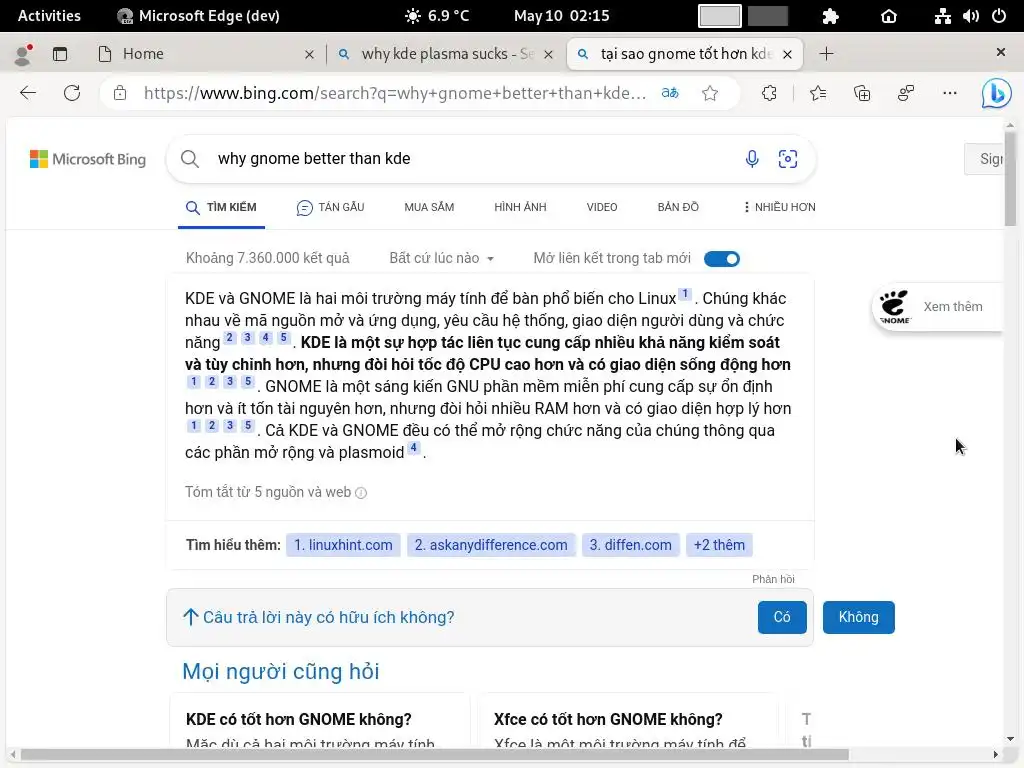
Task: Open a new tab with plus button
Action: (826, 54)
